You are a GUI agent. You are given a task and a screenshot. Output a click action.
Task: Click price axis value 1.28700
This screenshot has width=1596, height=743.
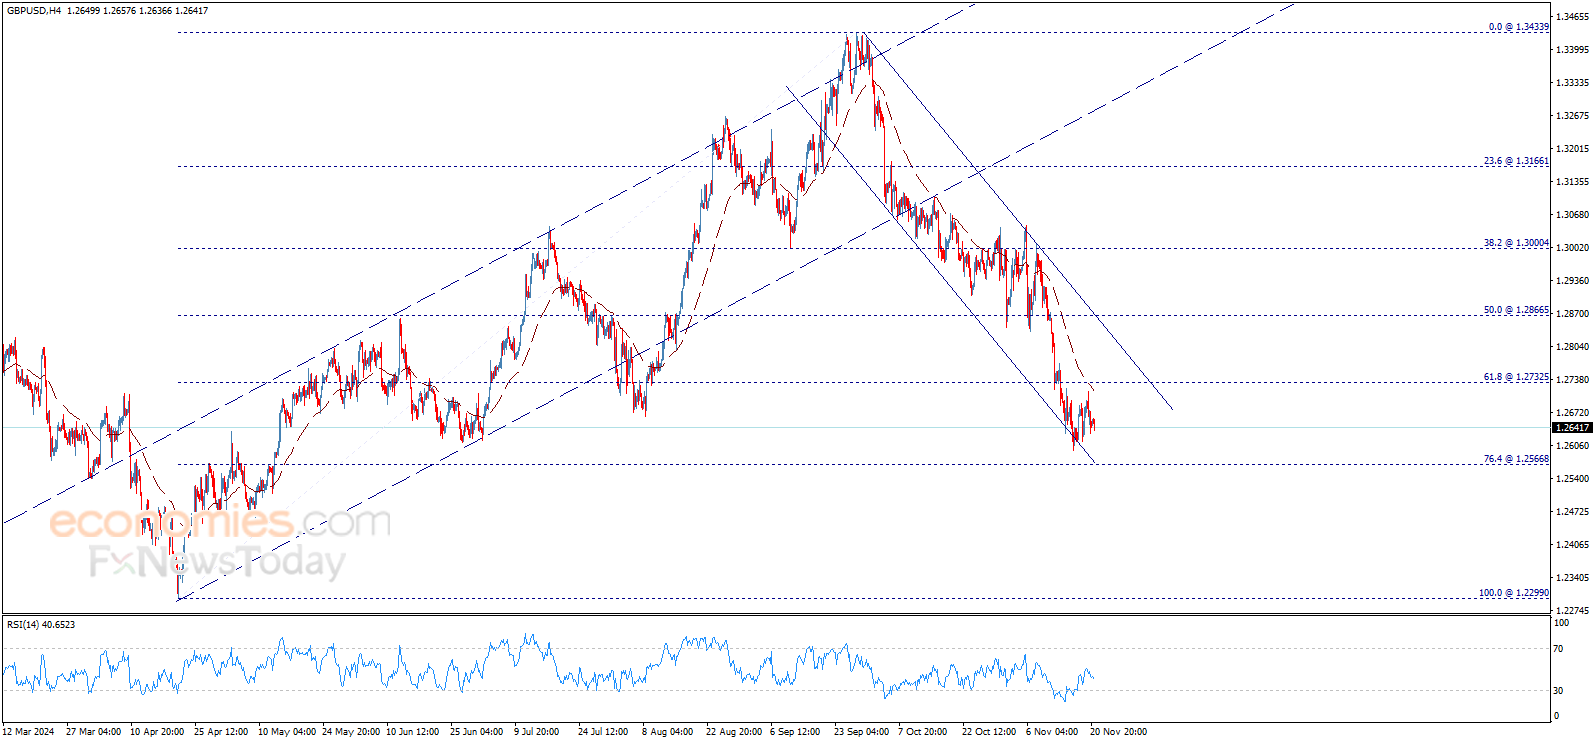1573,314
